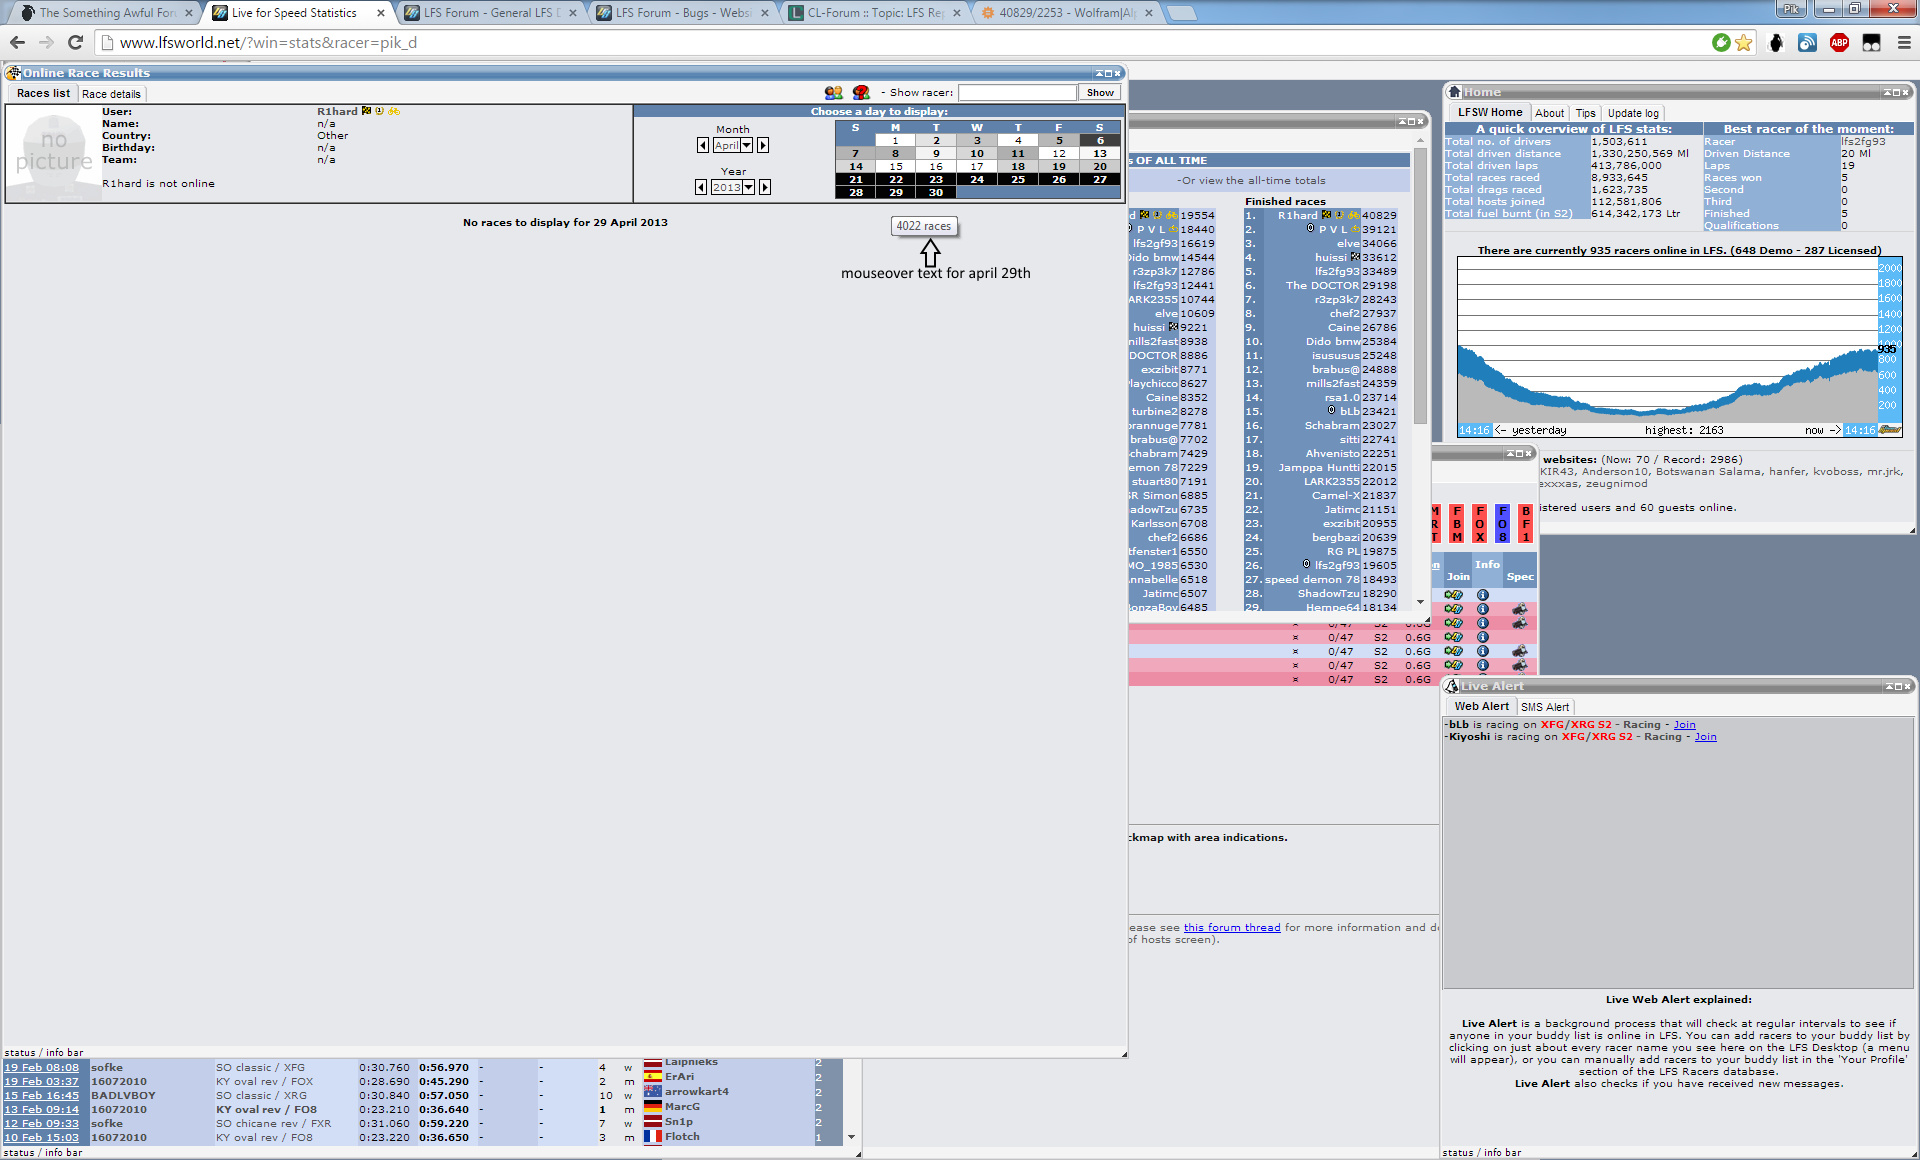This screenshot has width=1920, height=1160.
Task: Open the Month dropdown showing April
Action: pyautogui.click(x=732, y=146)
